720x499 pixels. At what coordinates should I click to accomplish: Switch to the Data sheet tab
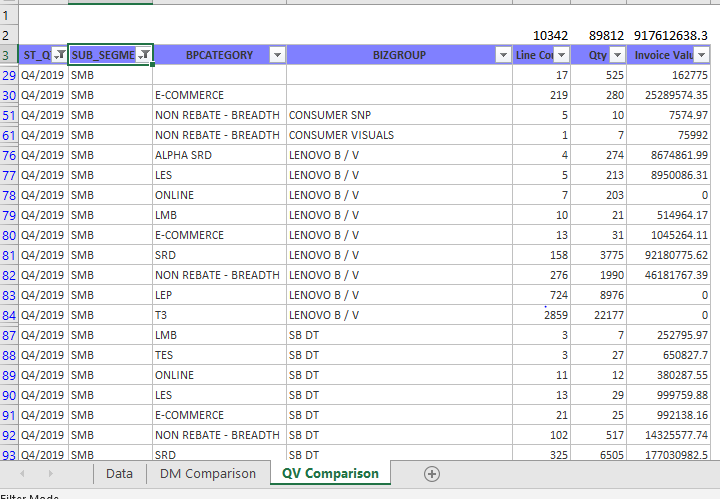[119, 473]
